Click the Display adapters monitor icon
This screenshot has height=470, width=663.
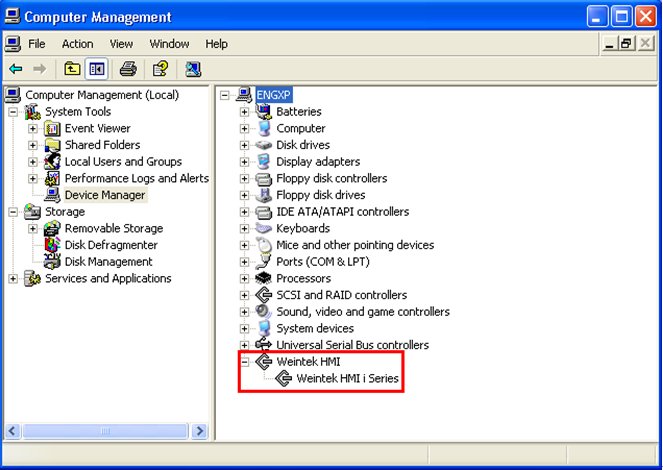pyautogui.click(x=263, y=161)
